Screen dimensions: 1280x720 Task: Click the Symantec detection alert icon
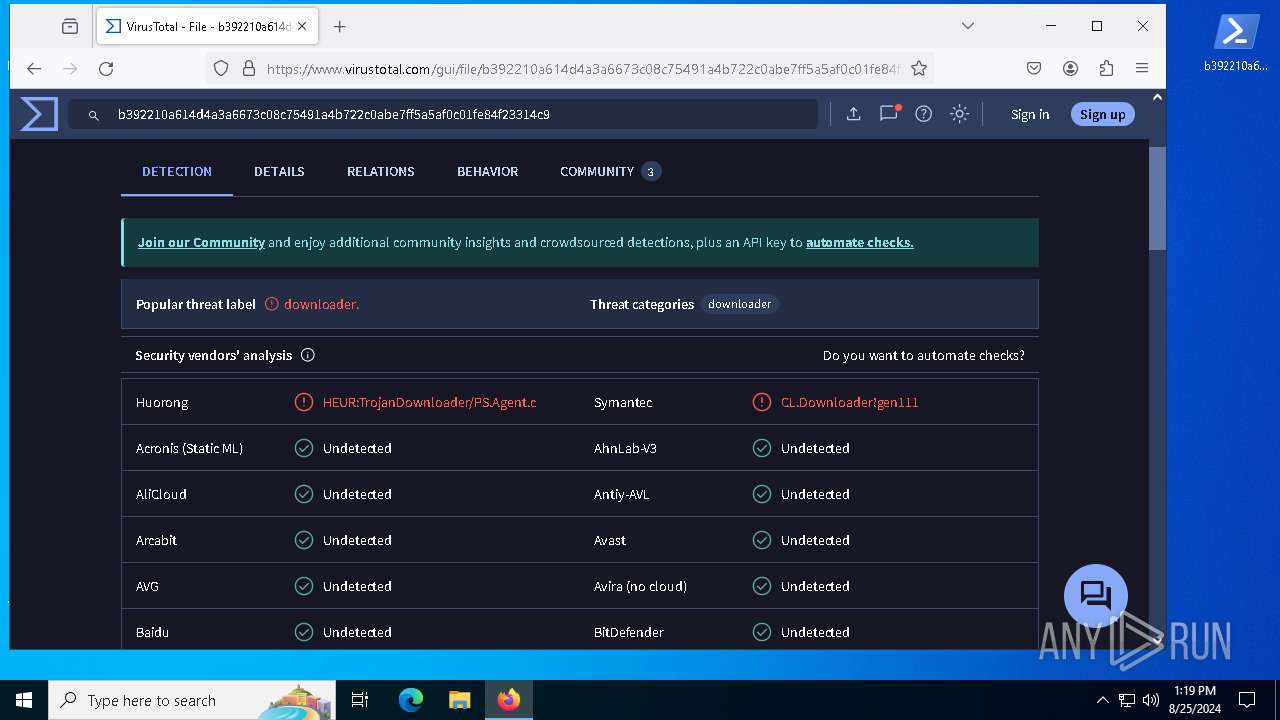click(762, 402)
